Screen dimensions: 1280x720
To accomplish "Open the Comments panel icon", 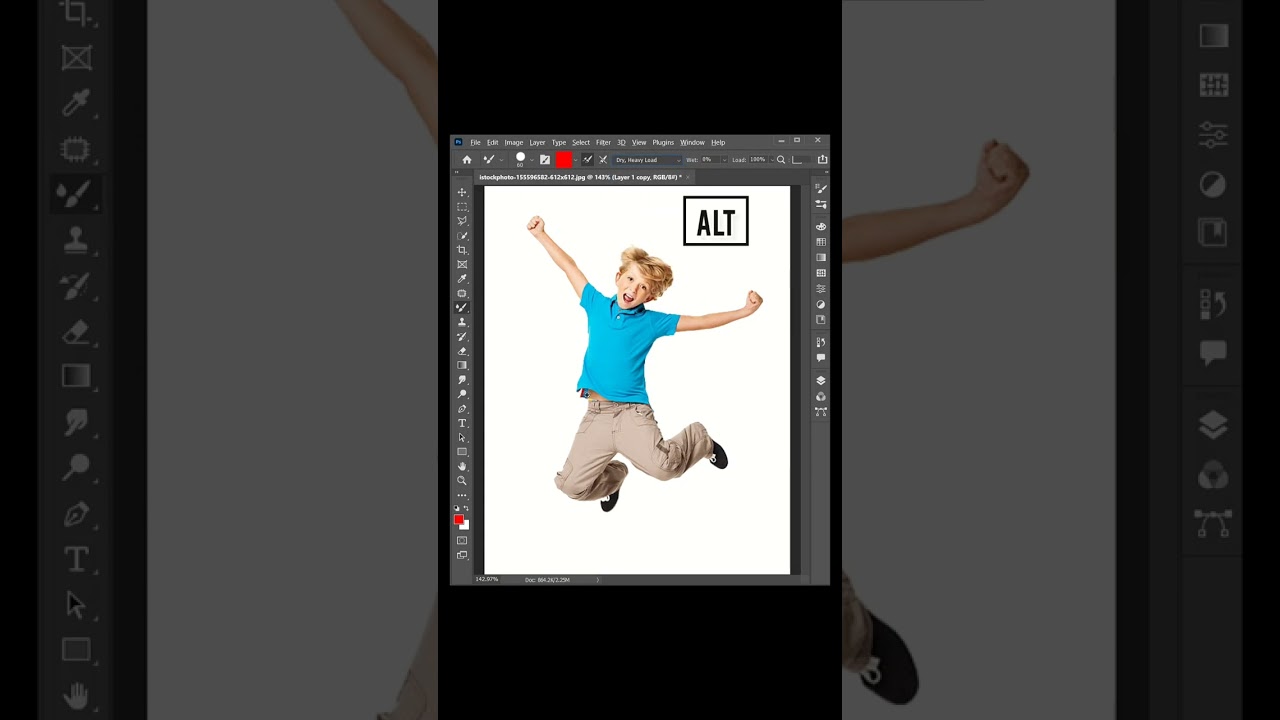I will coord(821,357).
